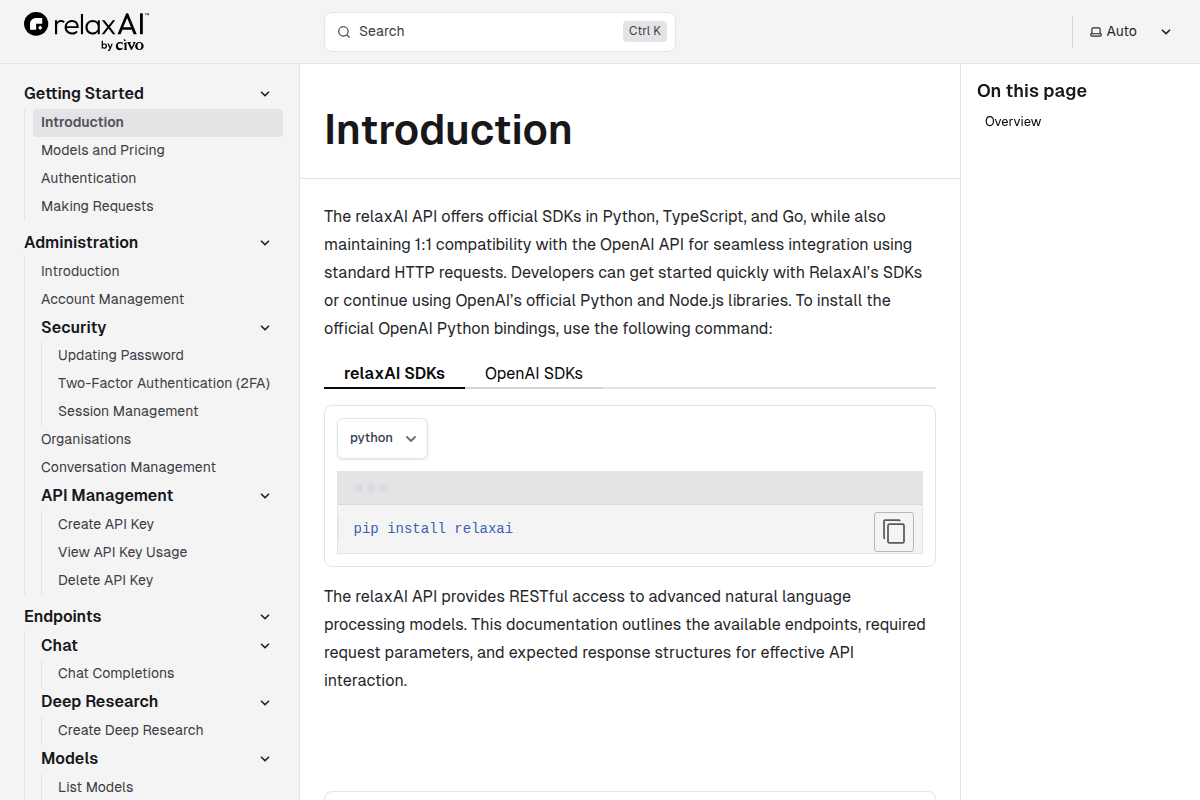The height and width of the screenshot is (800, 1200).
Task: Click the Ctrl K shortcut badge
Action: [645, 31]
